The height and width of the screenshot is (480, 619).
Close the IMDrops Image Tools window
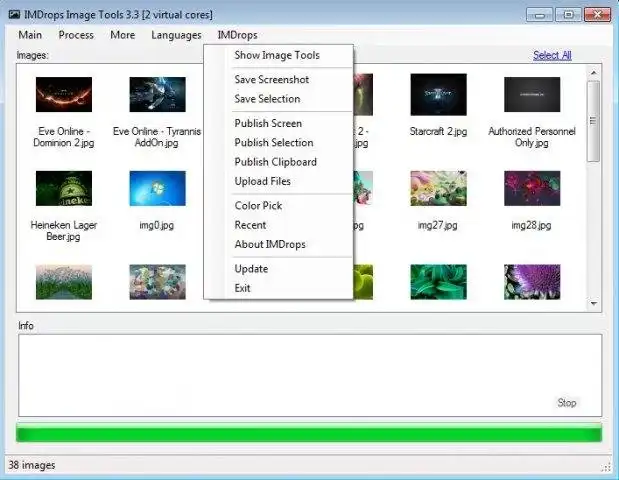598,15
